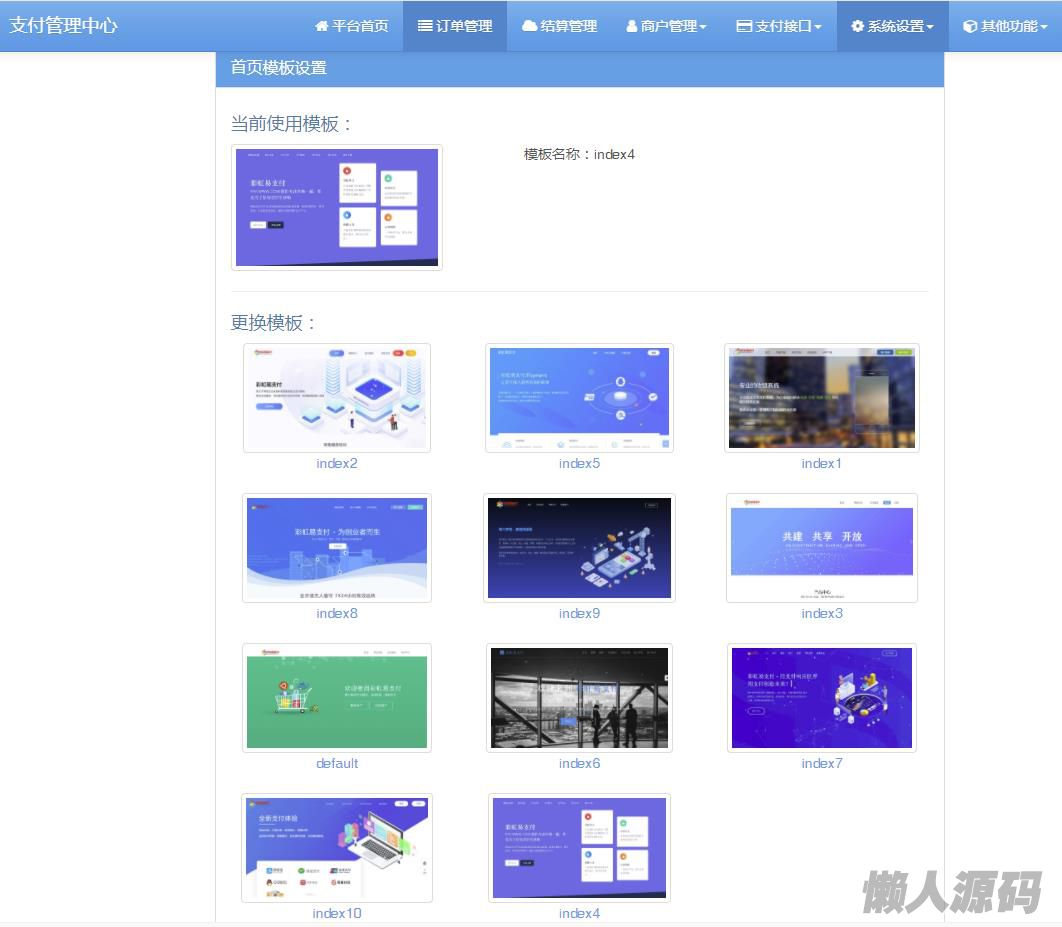
Task: Expand the 商户管理 dropdown caret
Action: 703,27
